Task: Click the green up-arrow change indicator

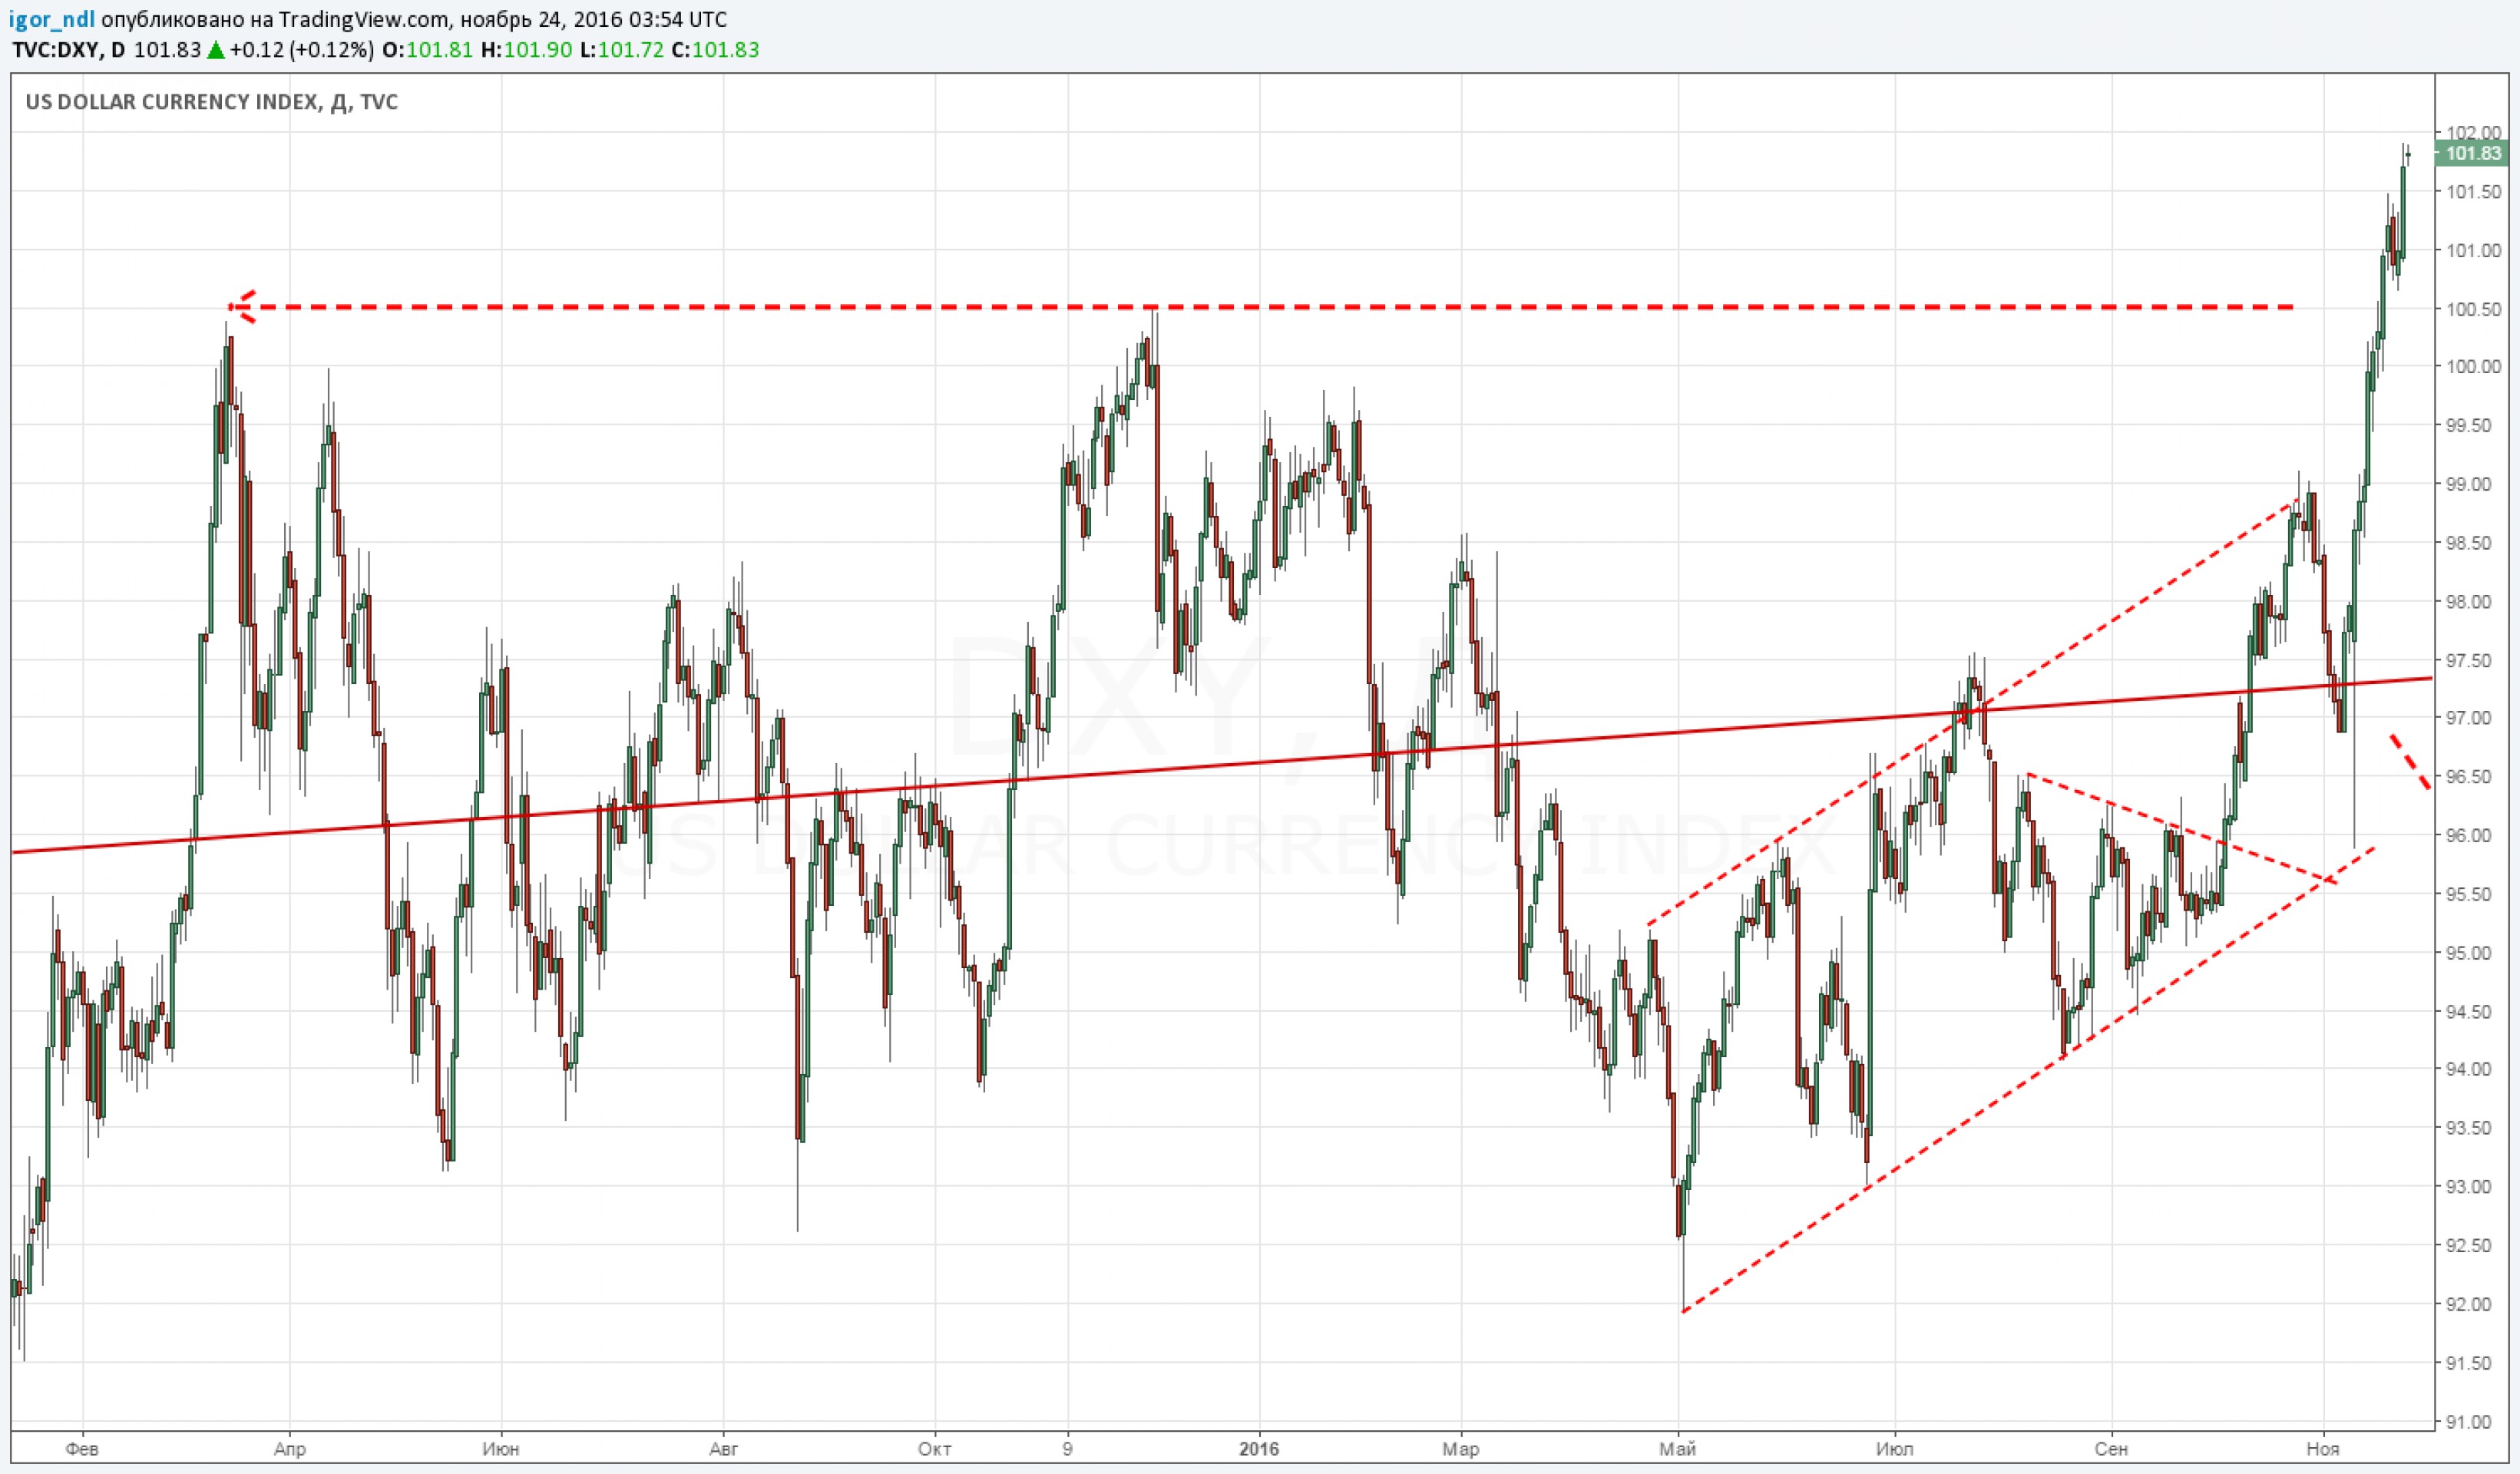Action: pyautogui.click(x=215, y=50)
